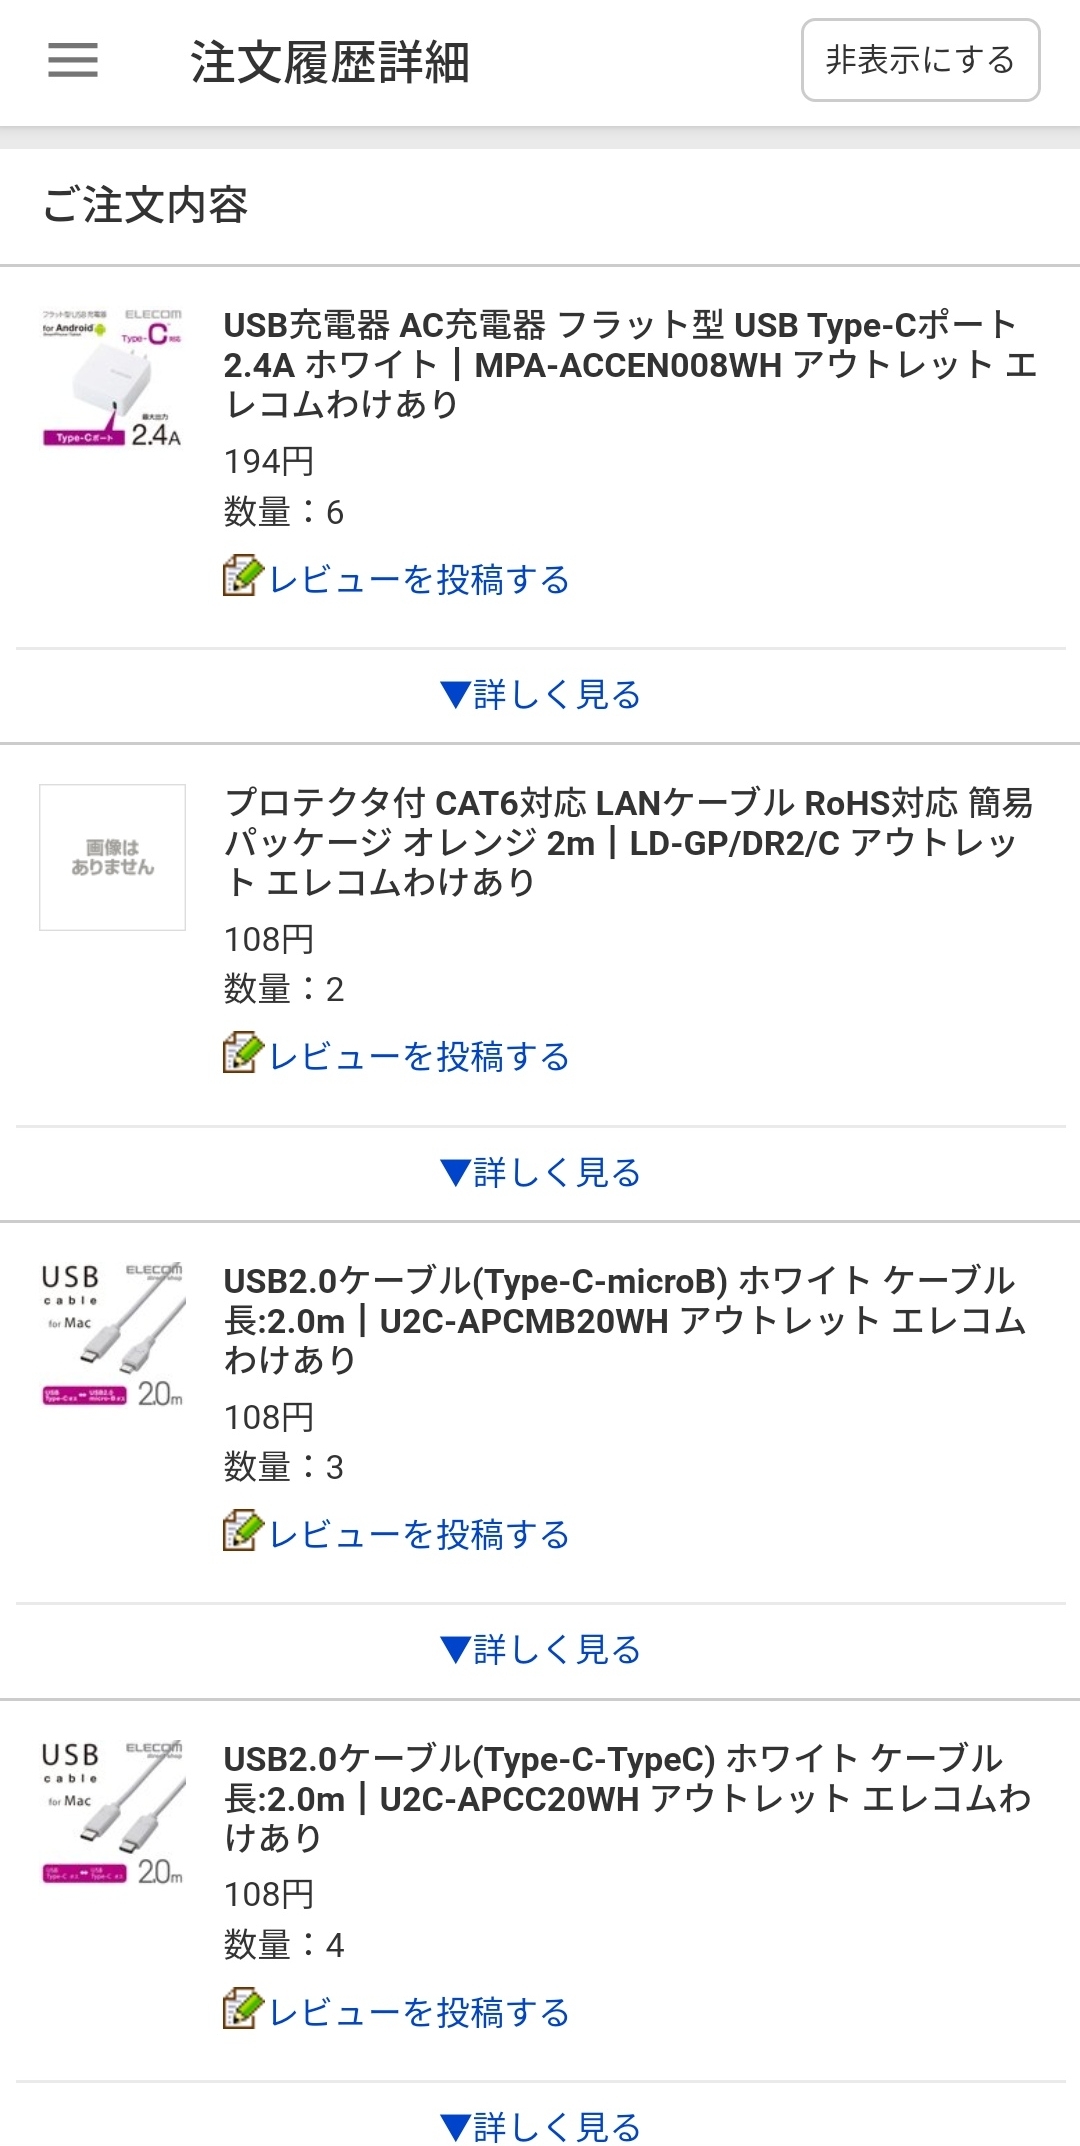Viewport: 1080px width, 2146px height.
Task: Click review pencil icon for USB charger
Action: point(243,576)
